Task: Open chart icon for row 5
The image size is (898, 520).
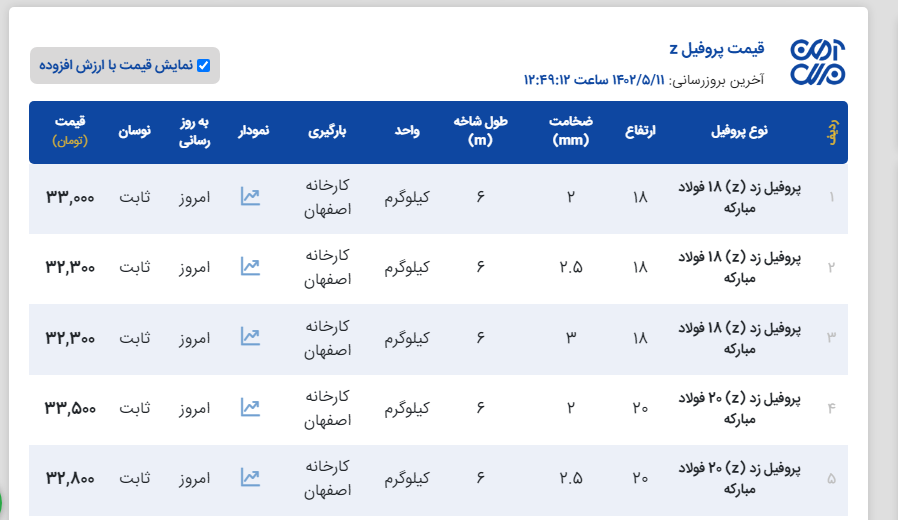Action: pos(250,477)
